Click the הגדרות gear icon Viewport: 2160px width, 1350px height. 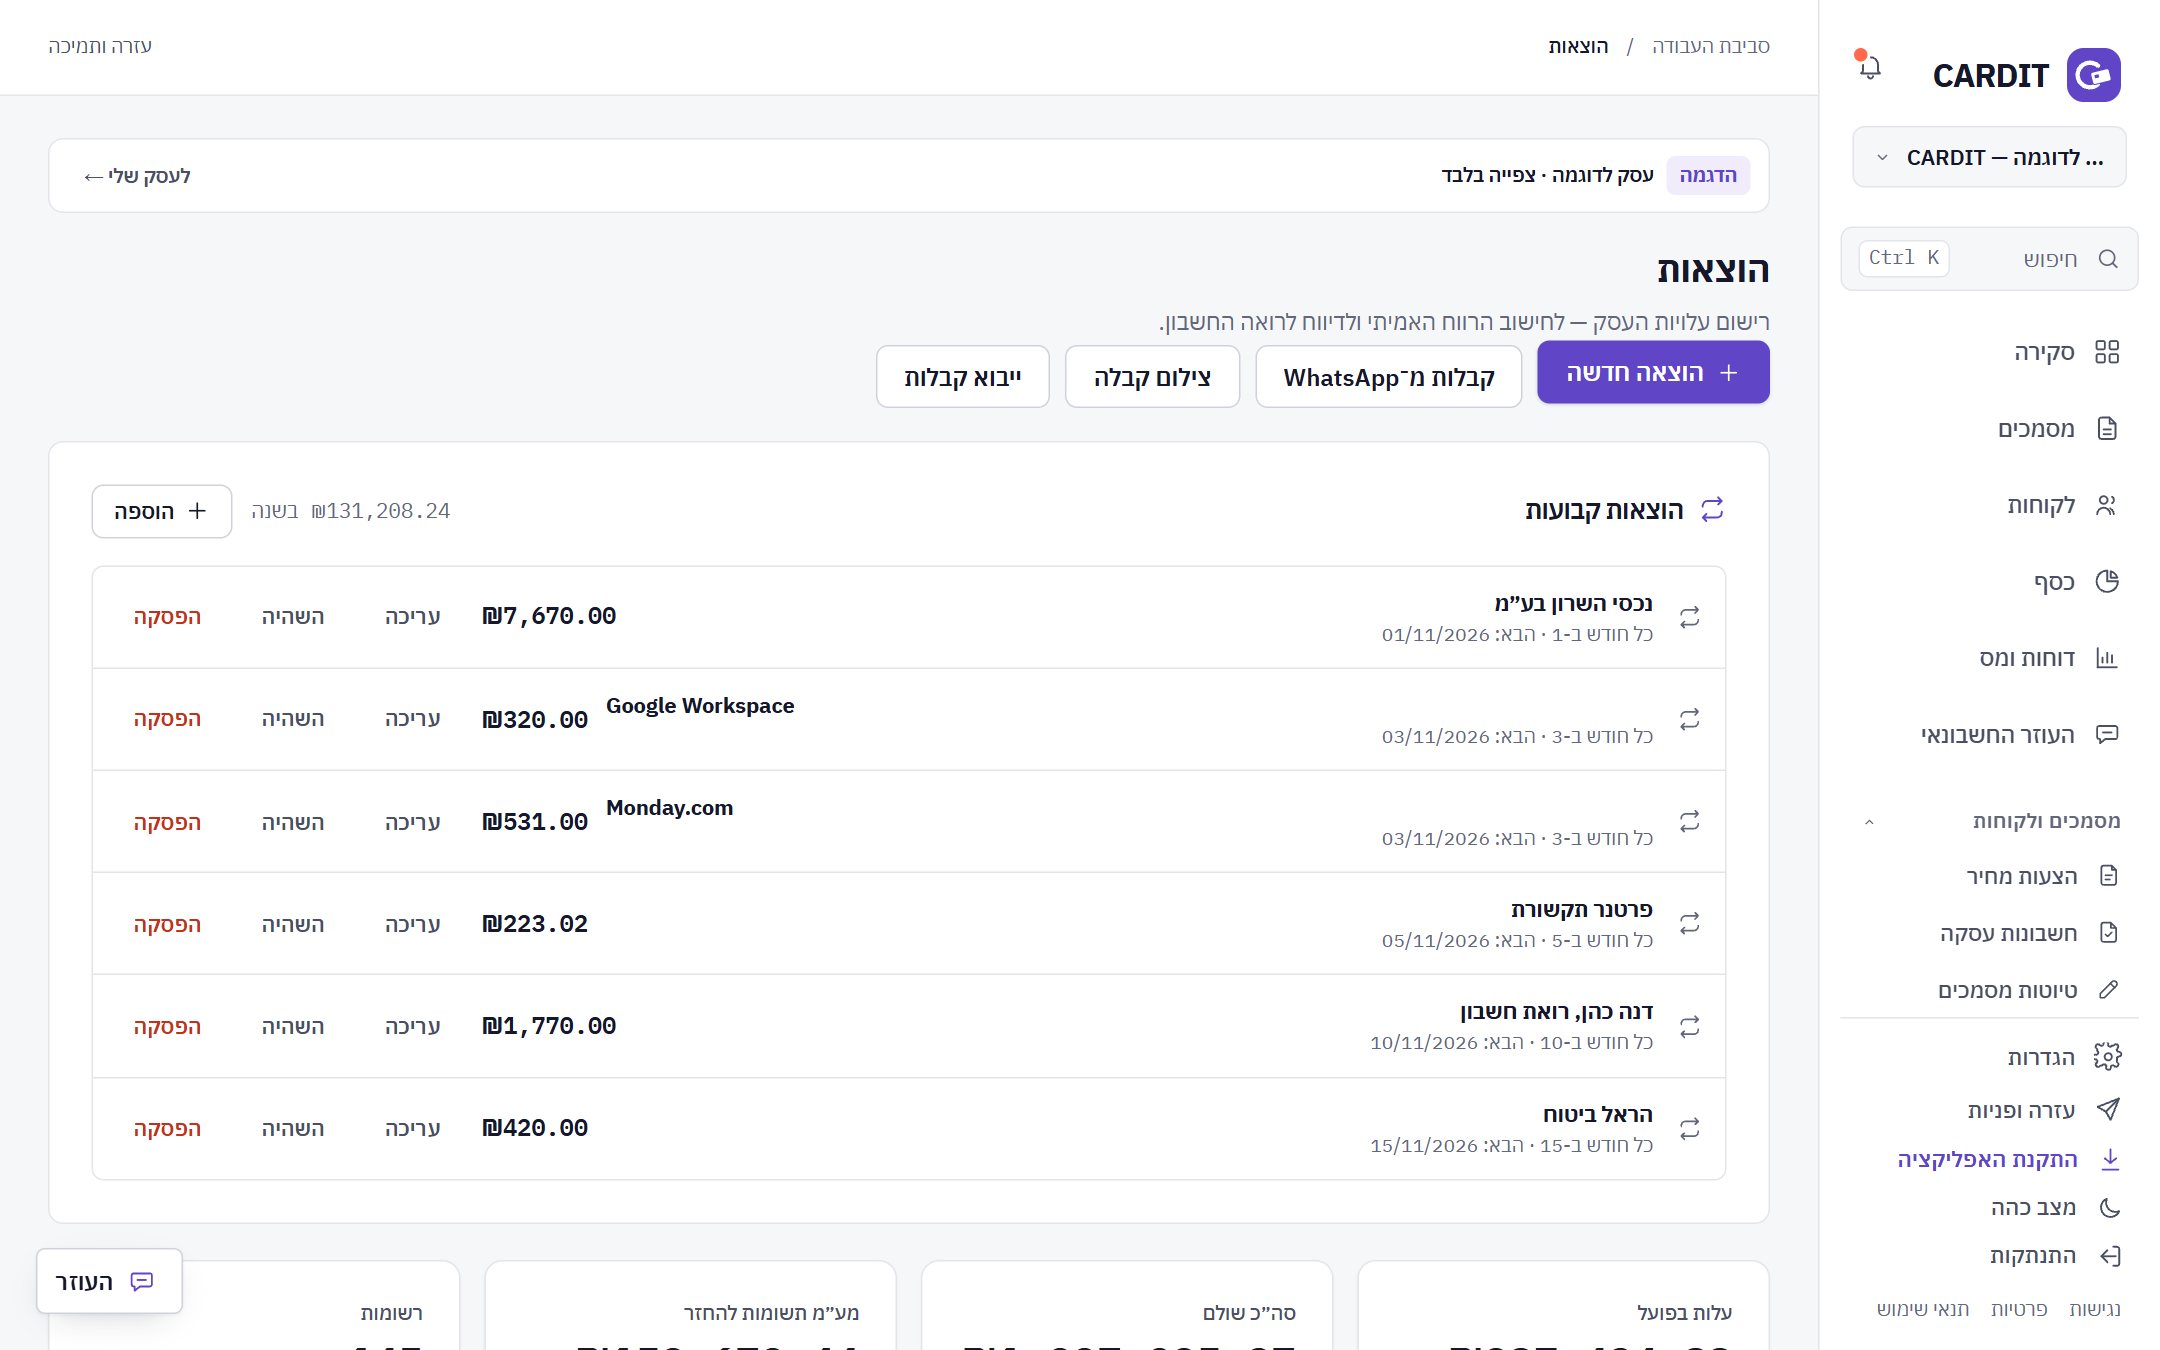(x=2107, y=1057)
